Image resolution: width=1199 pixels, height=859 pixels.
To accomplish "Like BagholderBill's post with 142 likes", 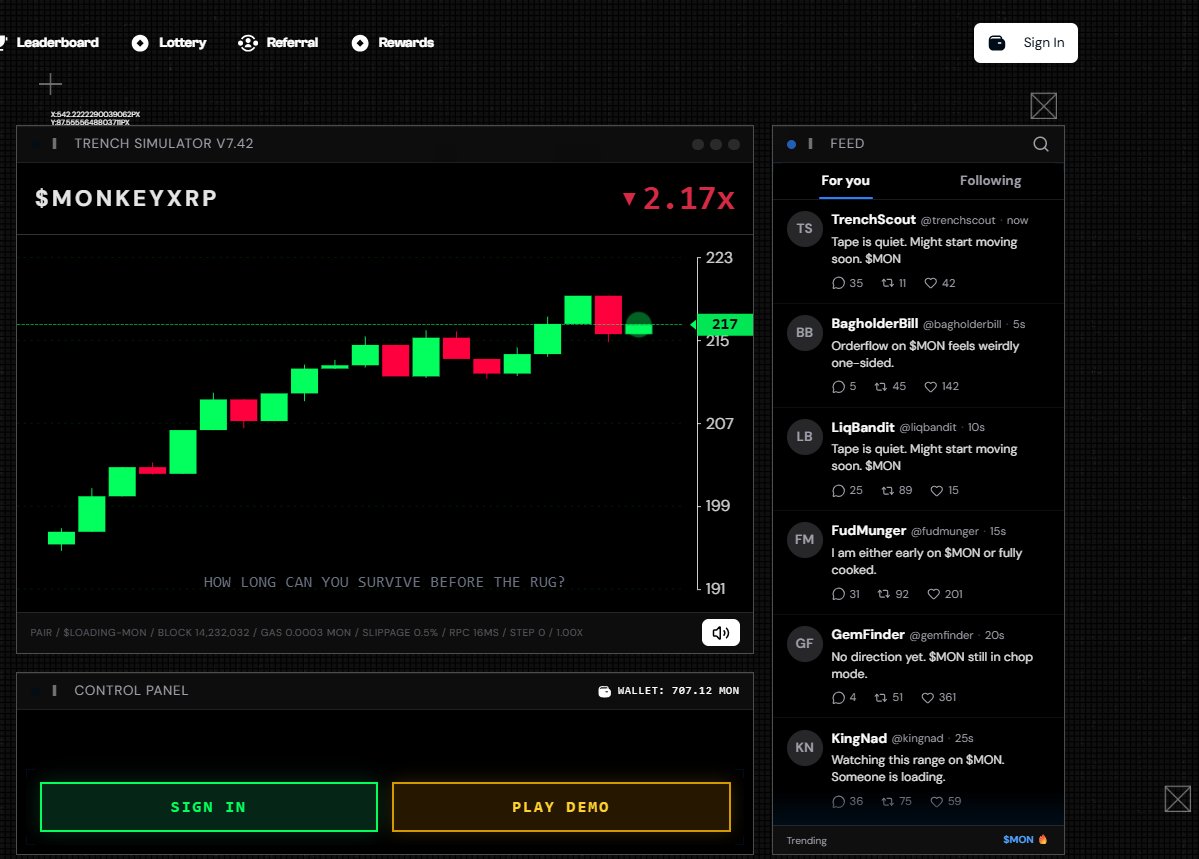I will 941,386.
